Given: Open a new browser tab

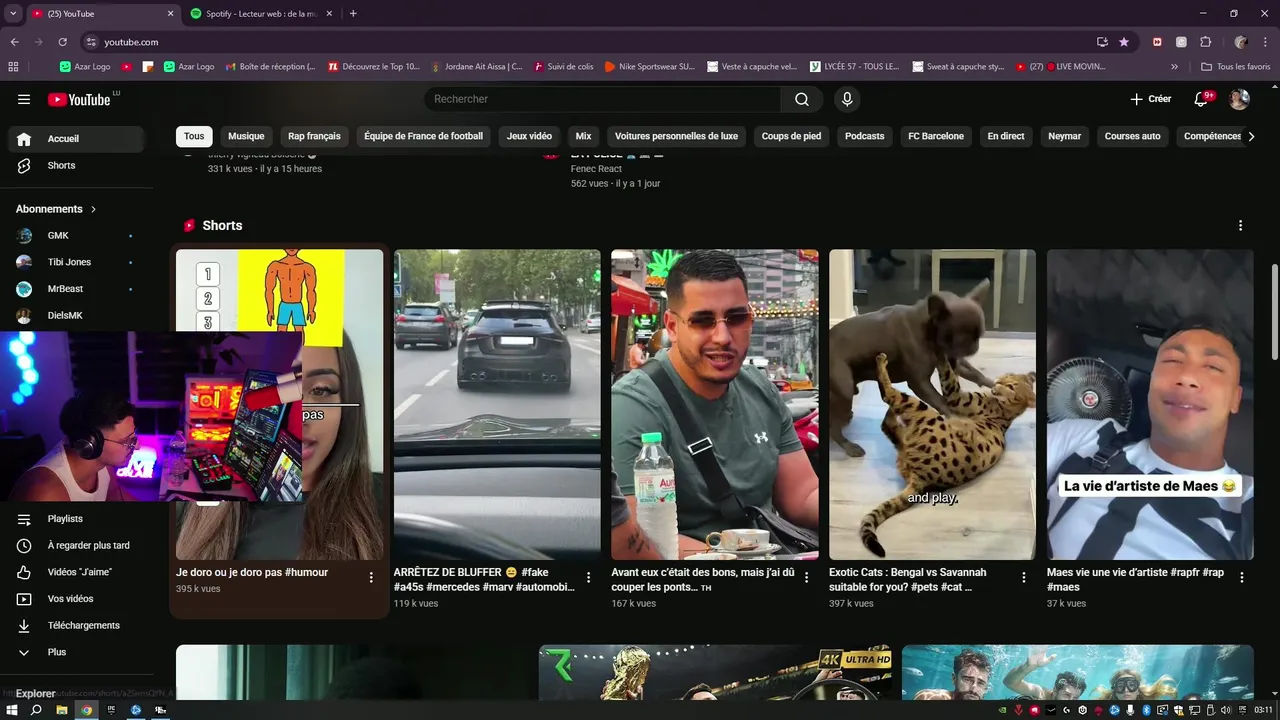Looking at the screenshot, I should [x=353, y=14].
